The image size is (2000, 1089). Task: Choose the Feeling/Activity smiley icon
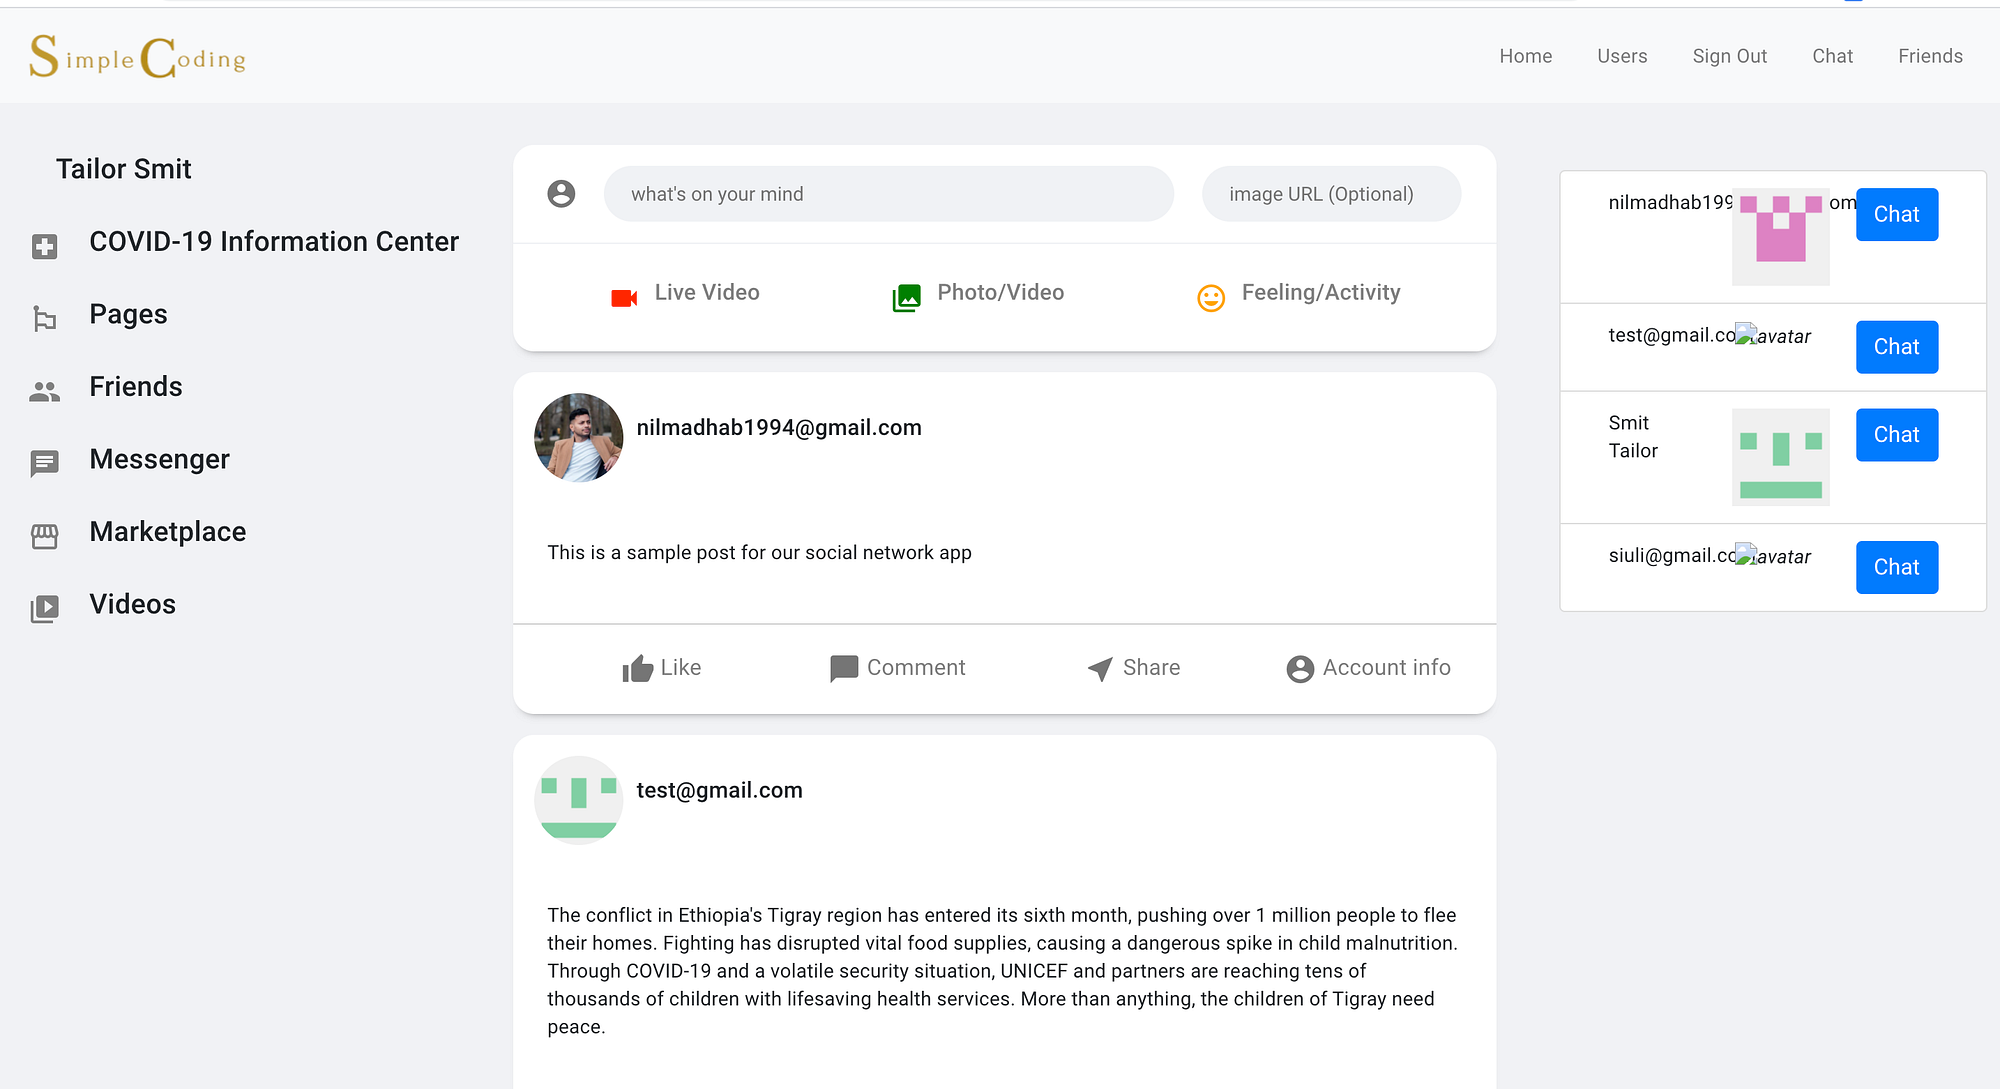(1211, 298)
